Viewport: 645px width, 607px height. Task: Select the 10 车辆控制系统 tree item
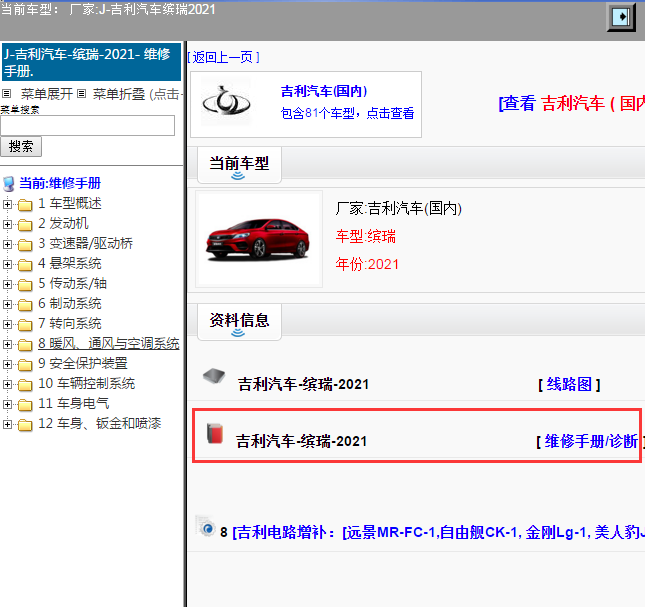click(x=86, y=384)
